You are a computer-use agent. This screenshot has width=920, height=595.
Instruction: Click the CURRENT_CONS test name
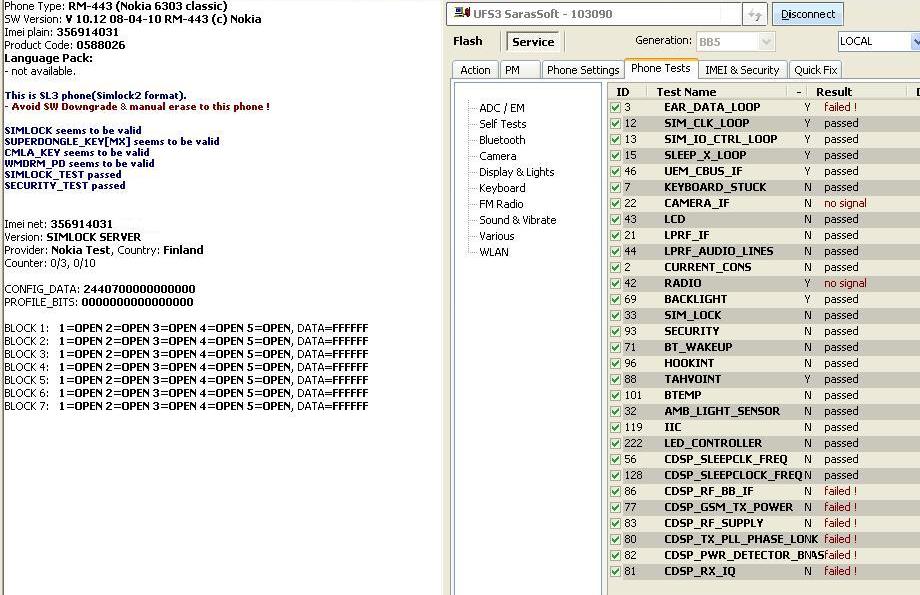click(707, 267)
